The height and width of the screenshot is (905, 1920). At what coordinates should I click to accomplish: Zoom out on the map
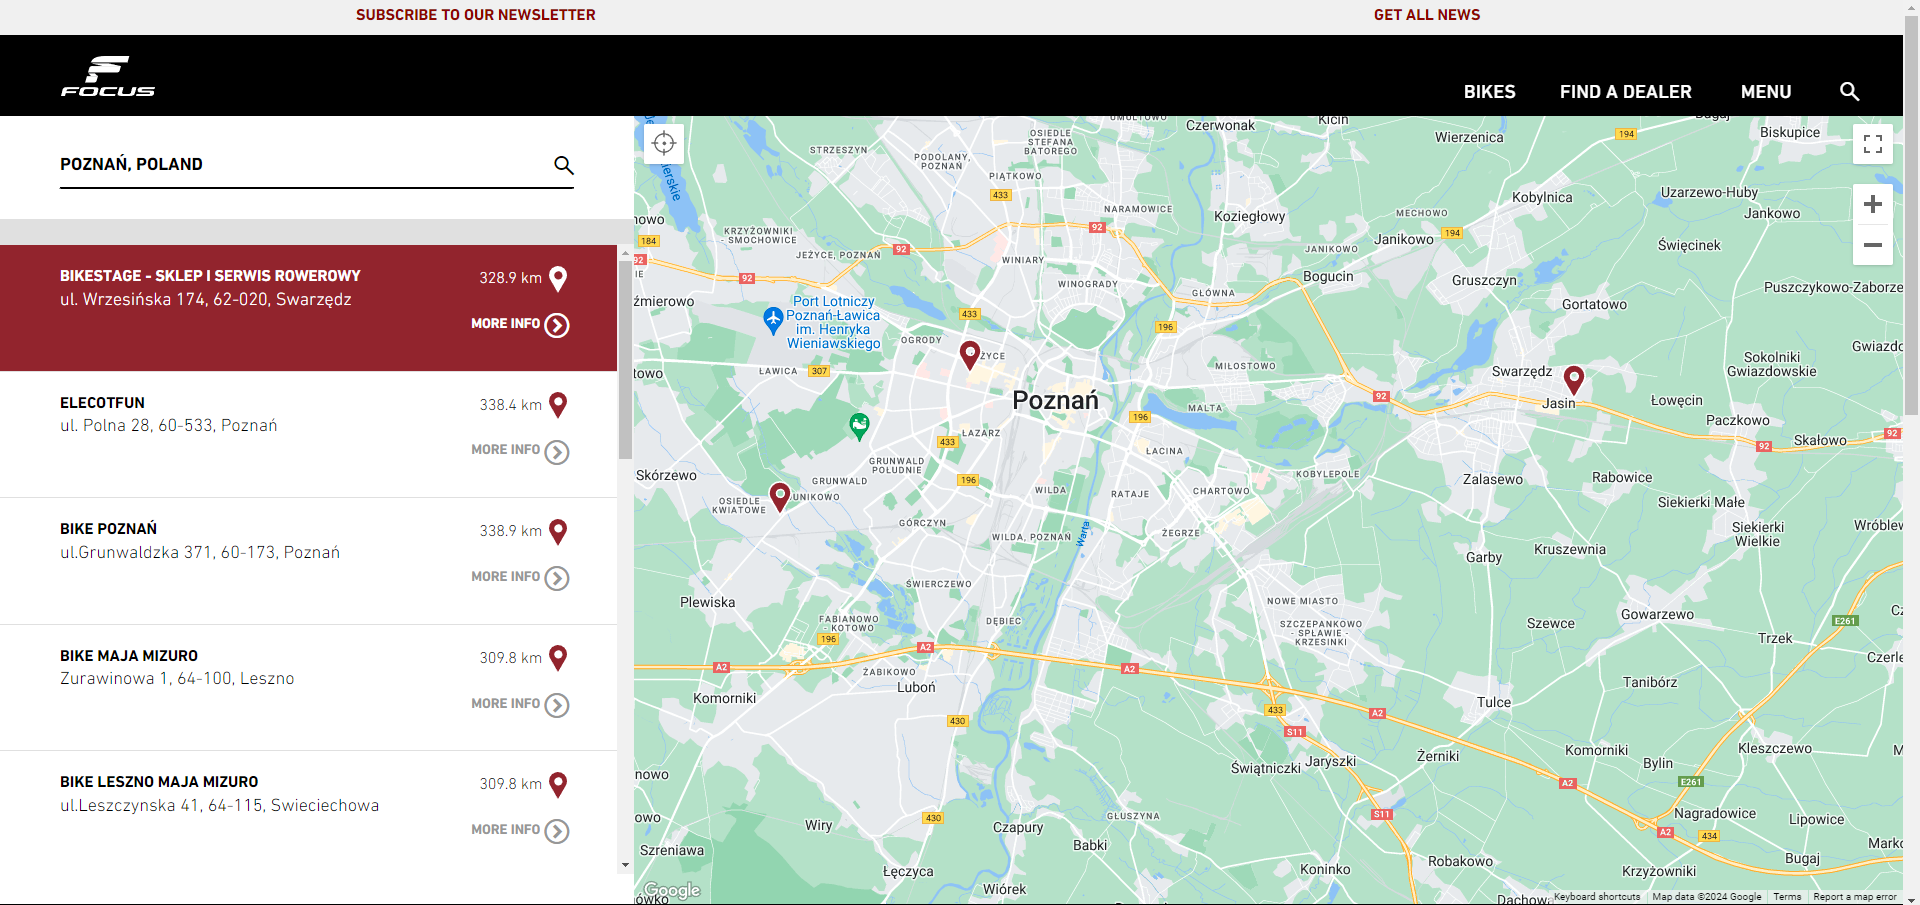pyautogui.click(x=1873, y=245)
